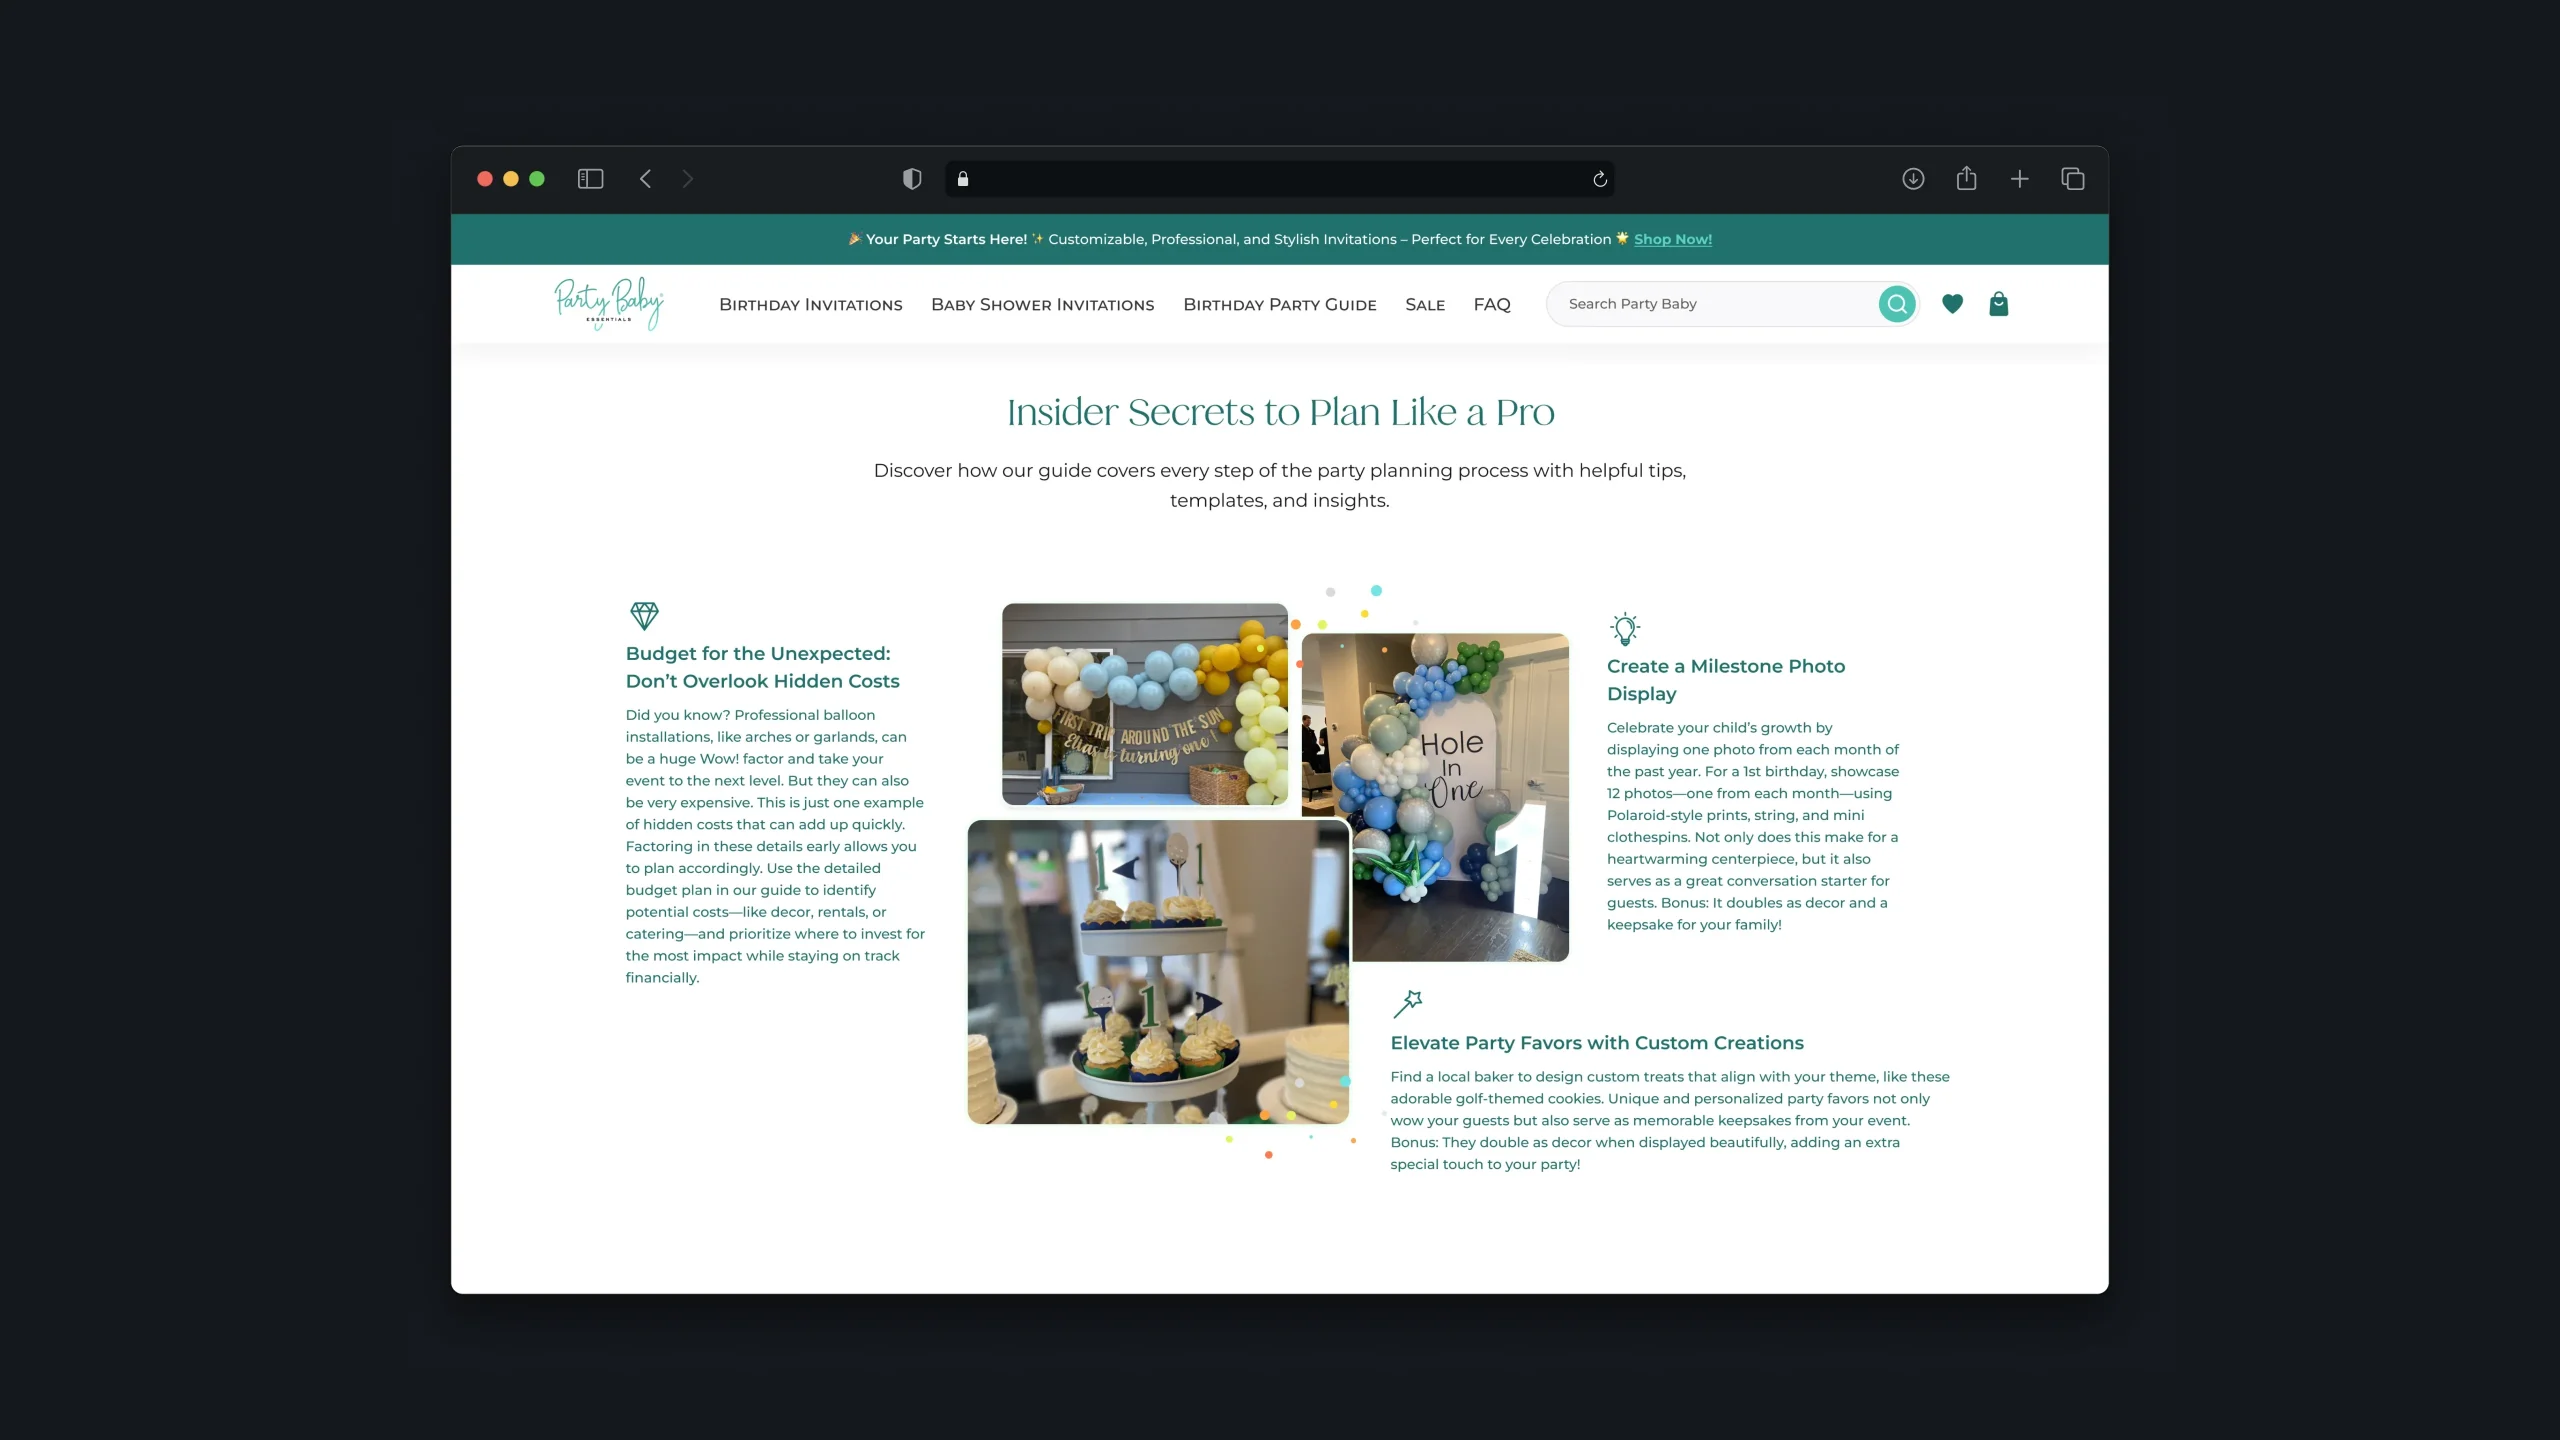Open the shopping bag cart icon
The image size is (2560, 1440).
(x=1999, y=304)
